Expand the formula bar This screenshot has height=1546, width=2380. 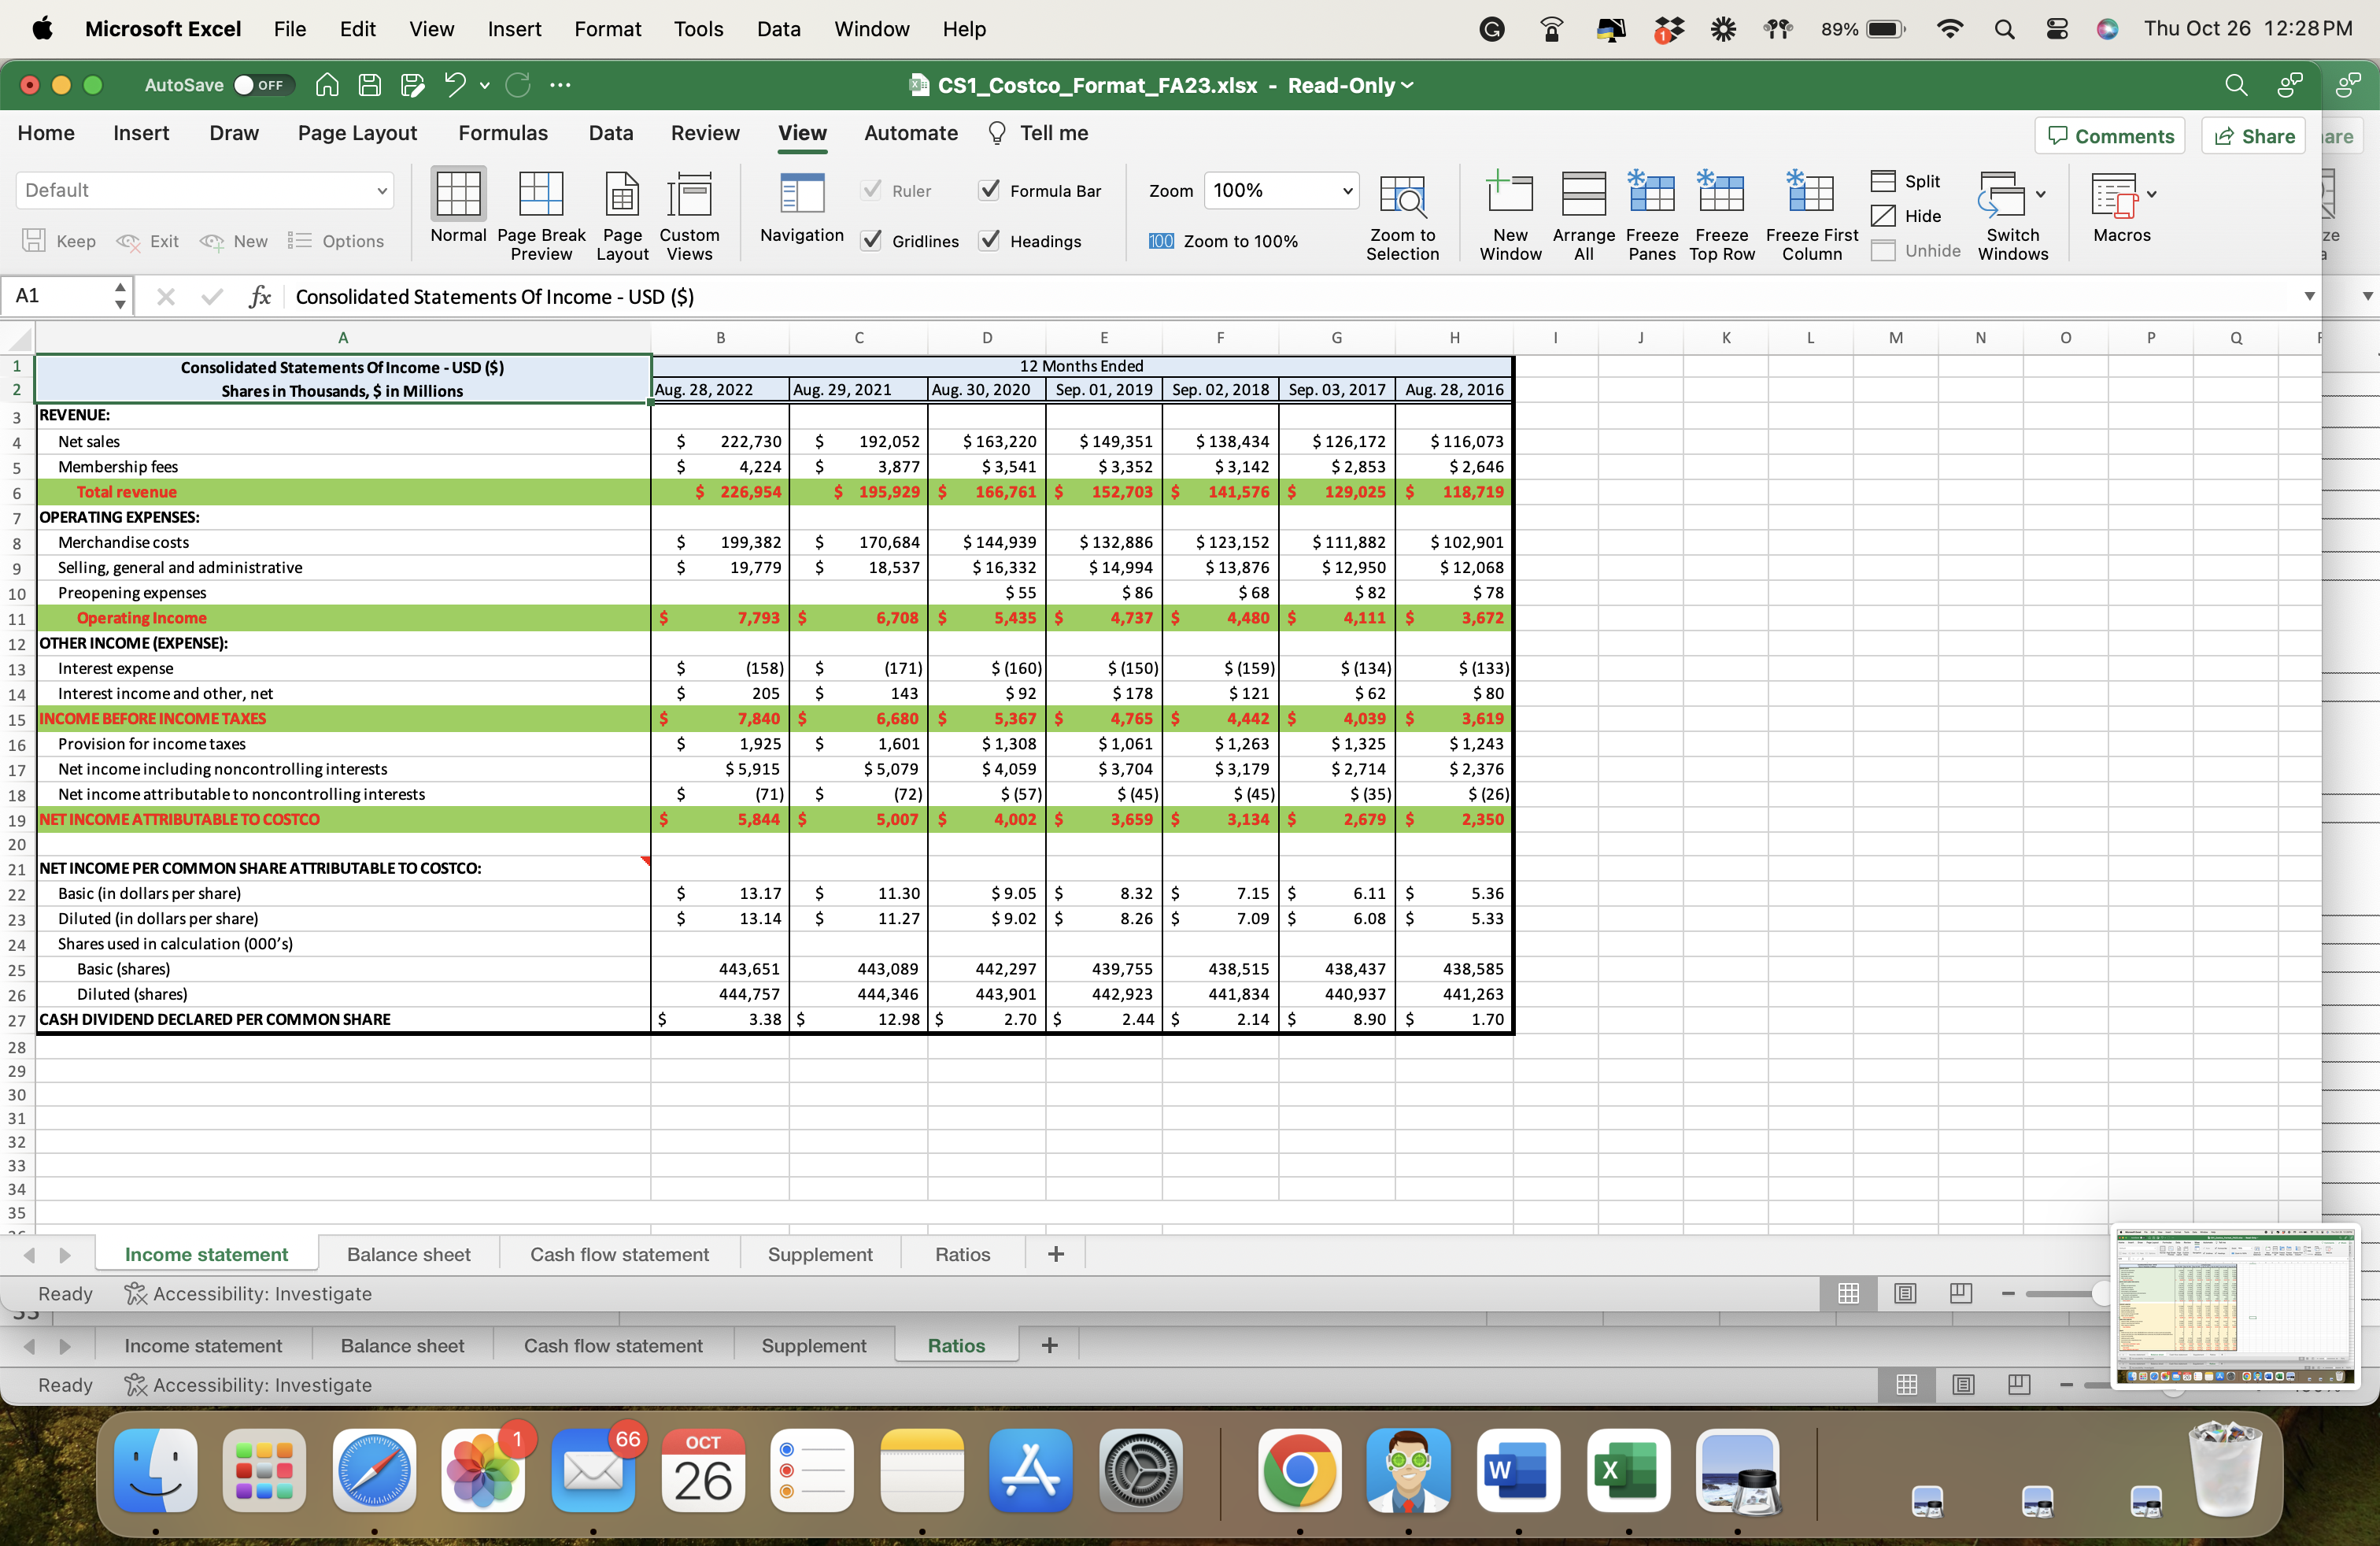(x=2309, y=296)
